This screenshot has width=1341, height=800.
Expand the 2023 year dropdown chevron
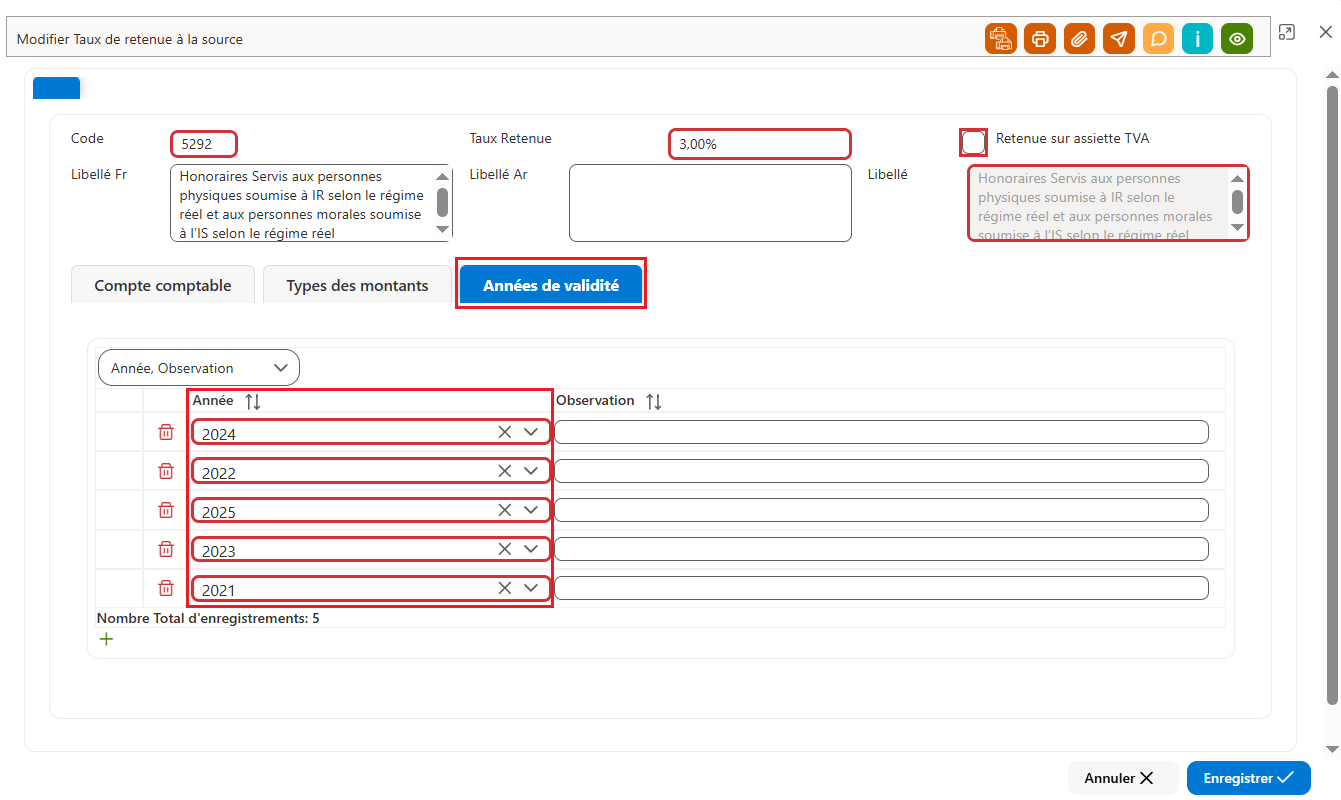pos(531,549)
